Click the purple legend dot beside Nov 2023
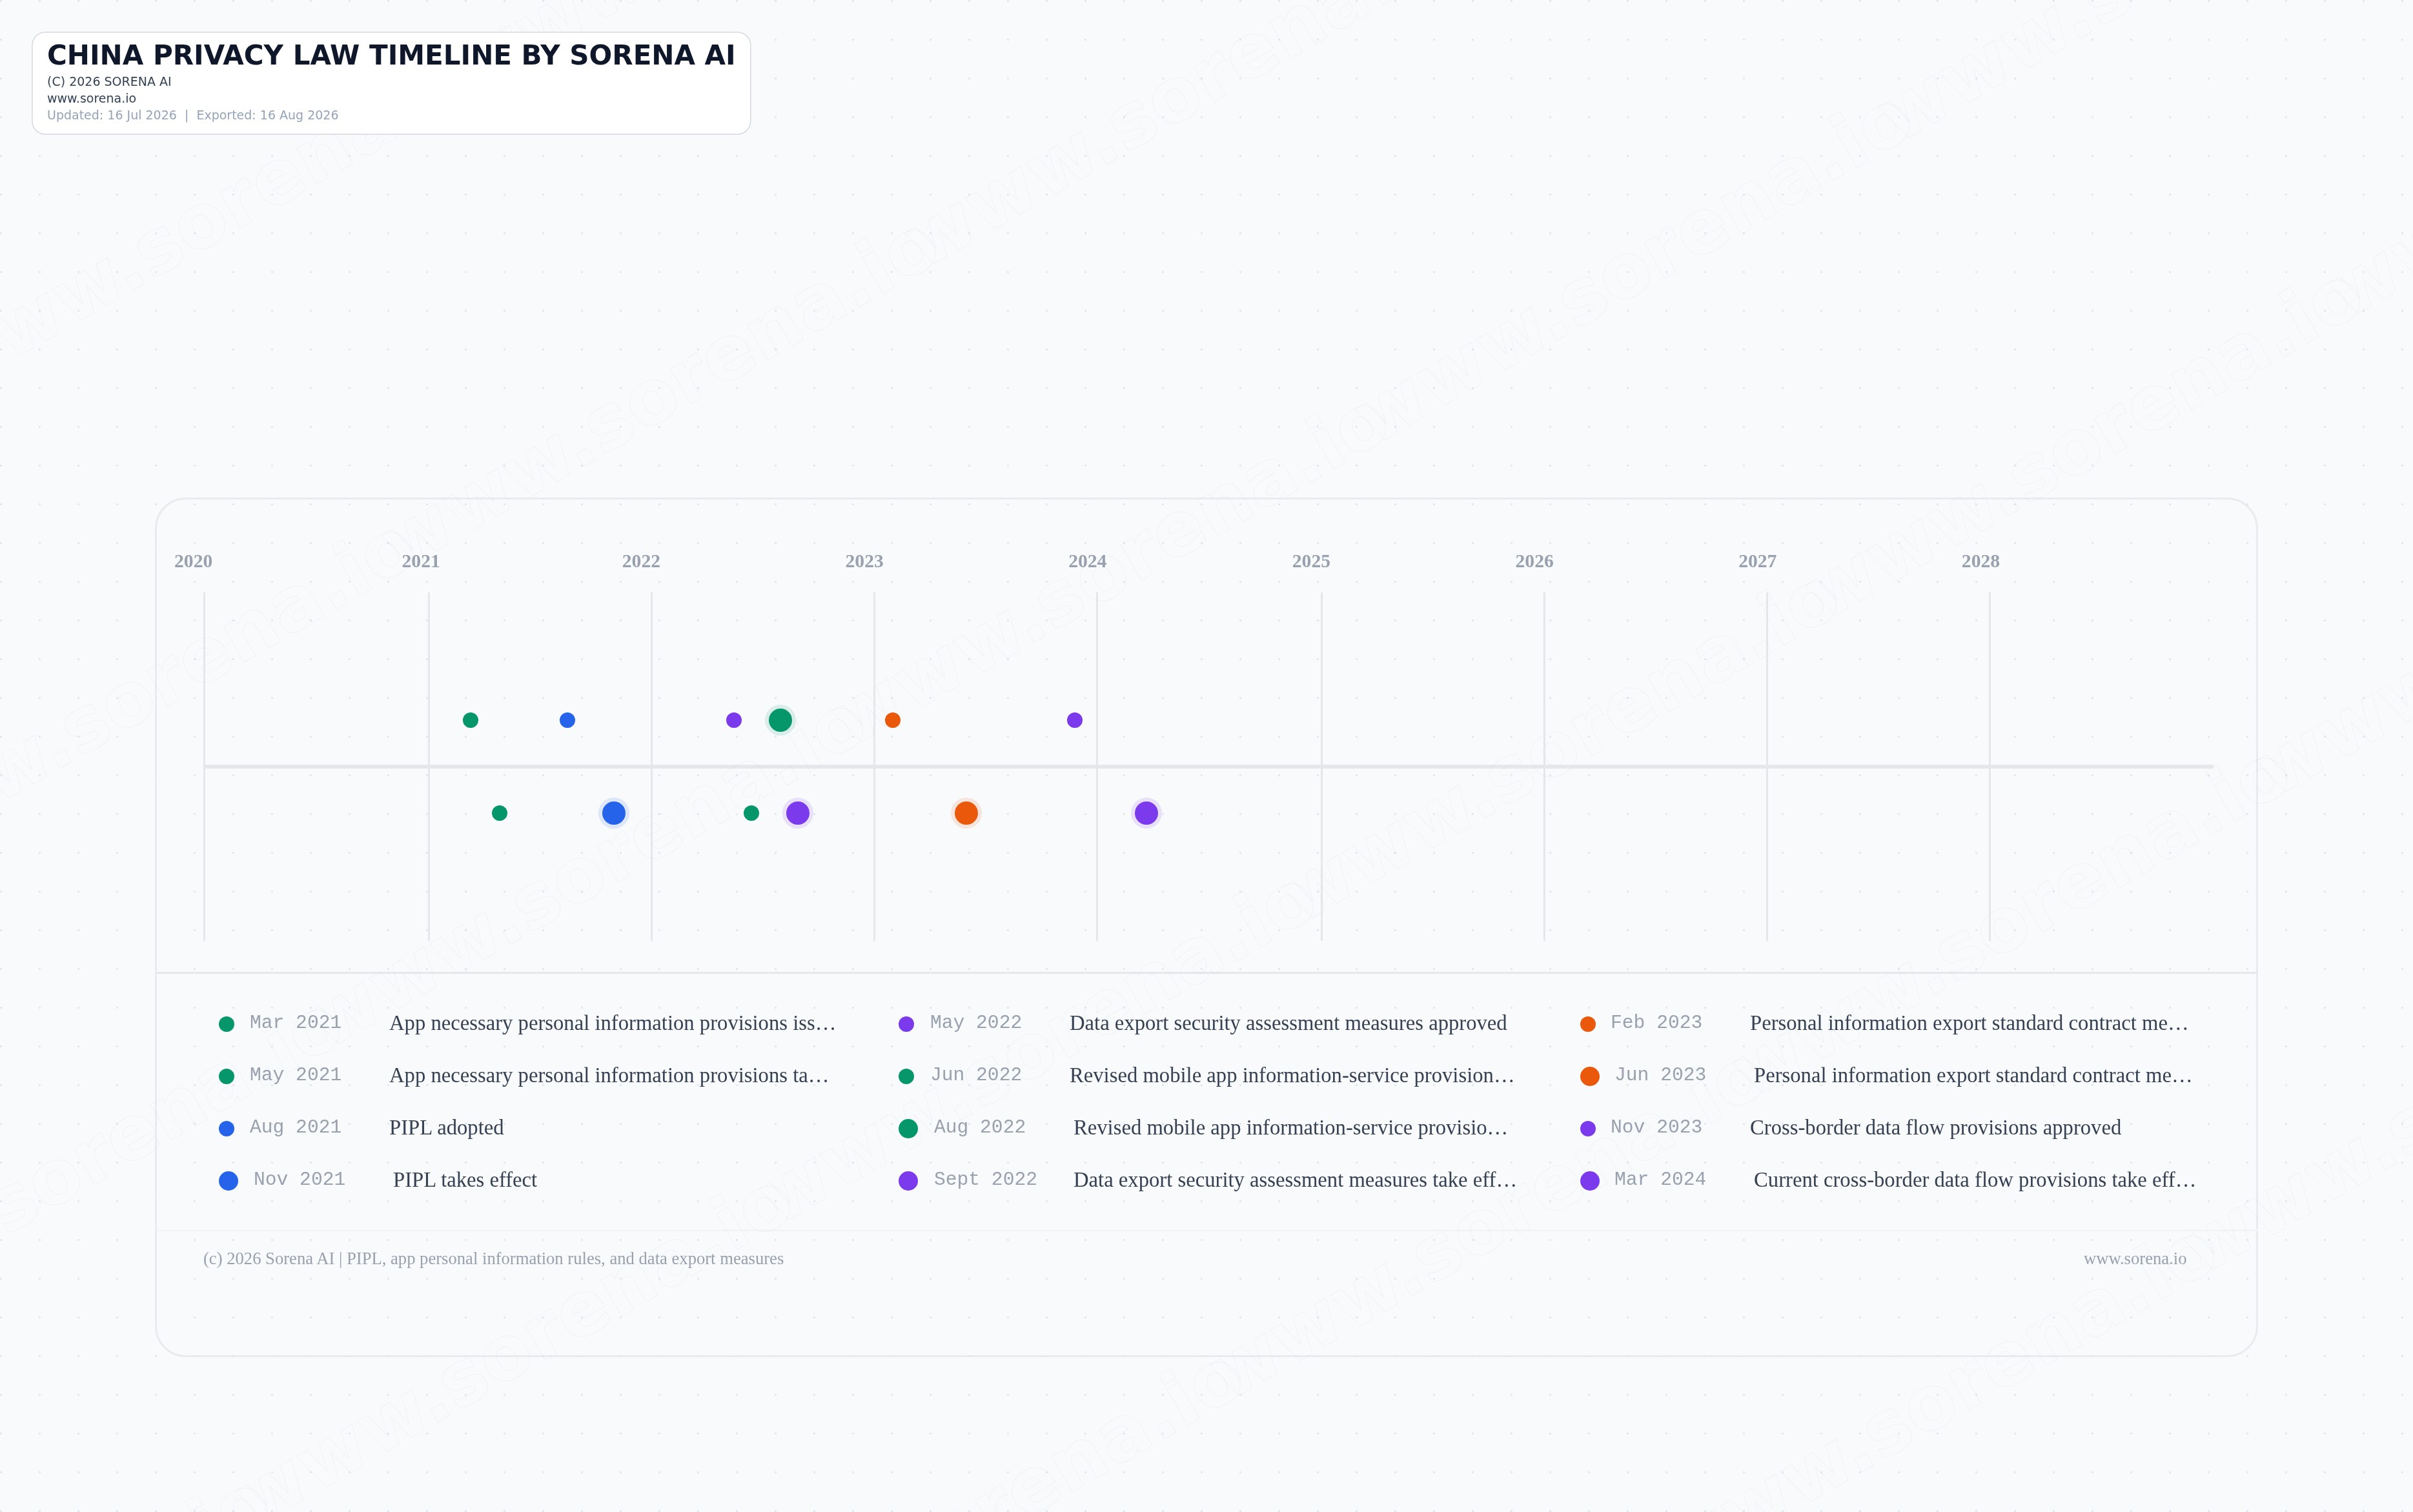The height and width of the screenshot is (1512, 2413). (x=1588, y=1128)
